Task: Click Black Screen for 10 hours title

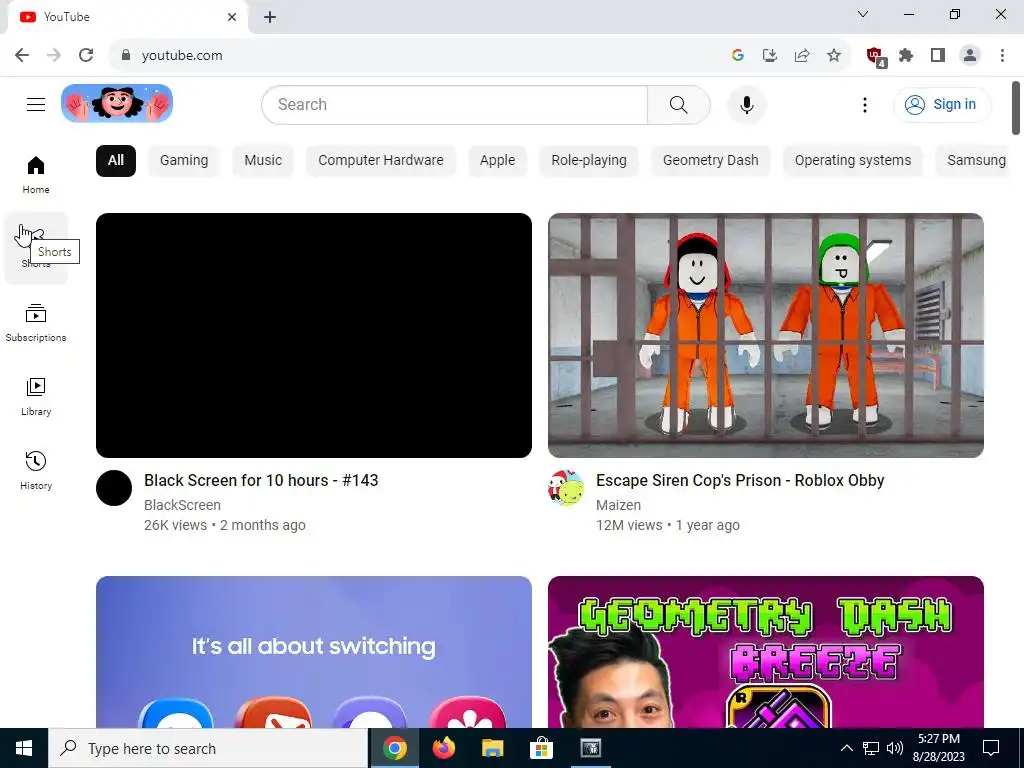Action: 261,481
